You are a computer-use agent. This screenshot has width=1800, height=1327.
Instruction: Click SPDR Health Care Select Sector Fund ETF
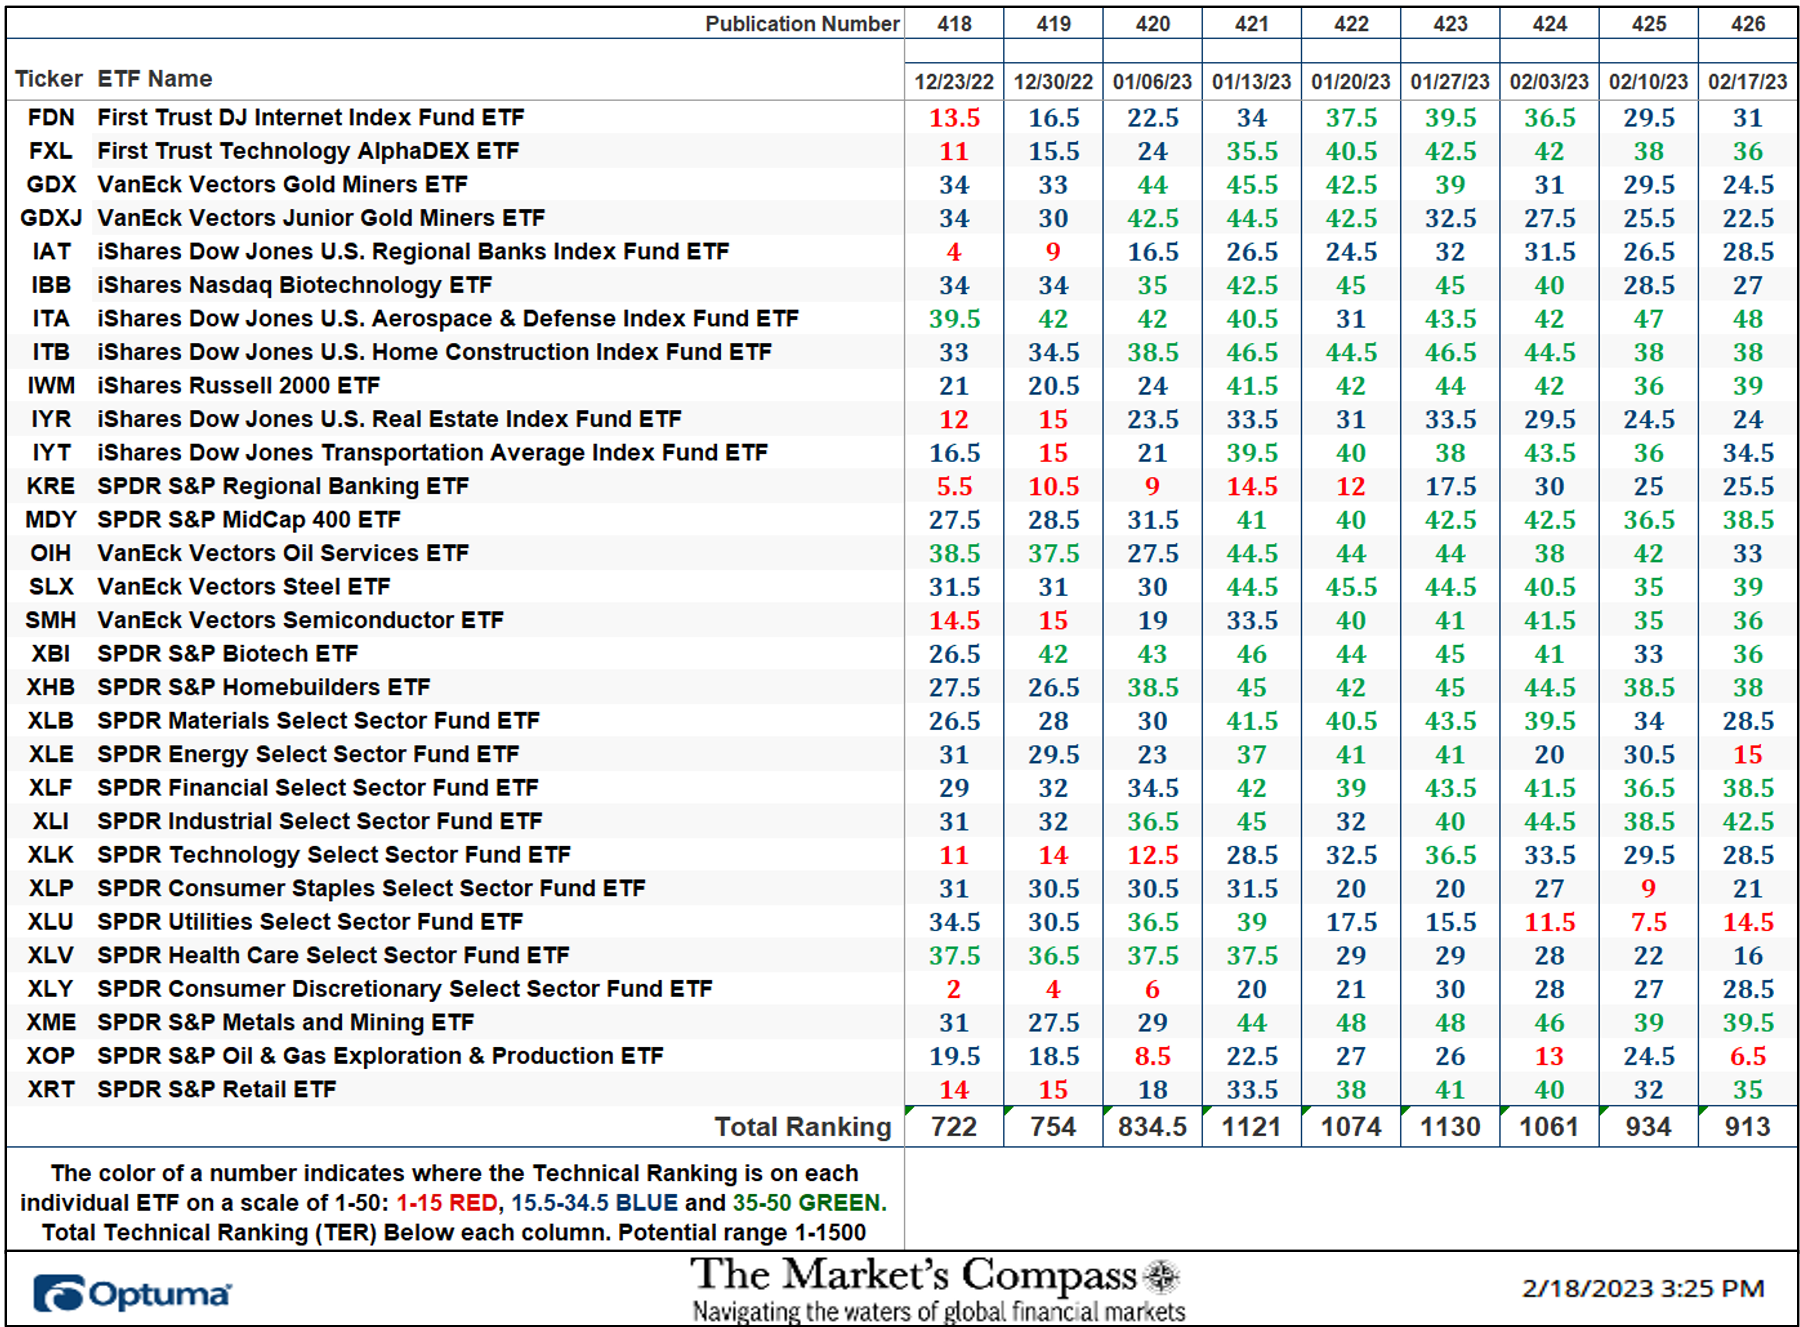click(333, 956)
